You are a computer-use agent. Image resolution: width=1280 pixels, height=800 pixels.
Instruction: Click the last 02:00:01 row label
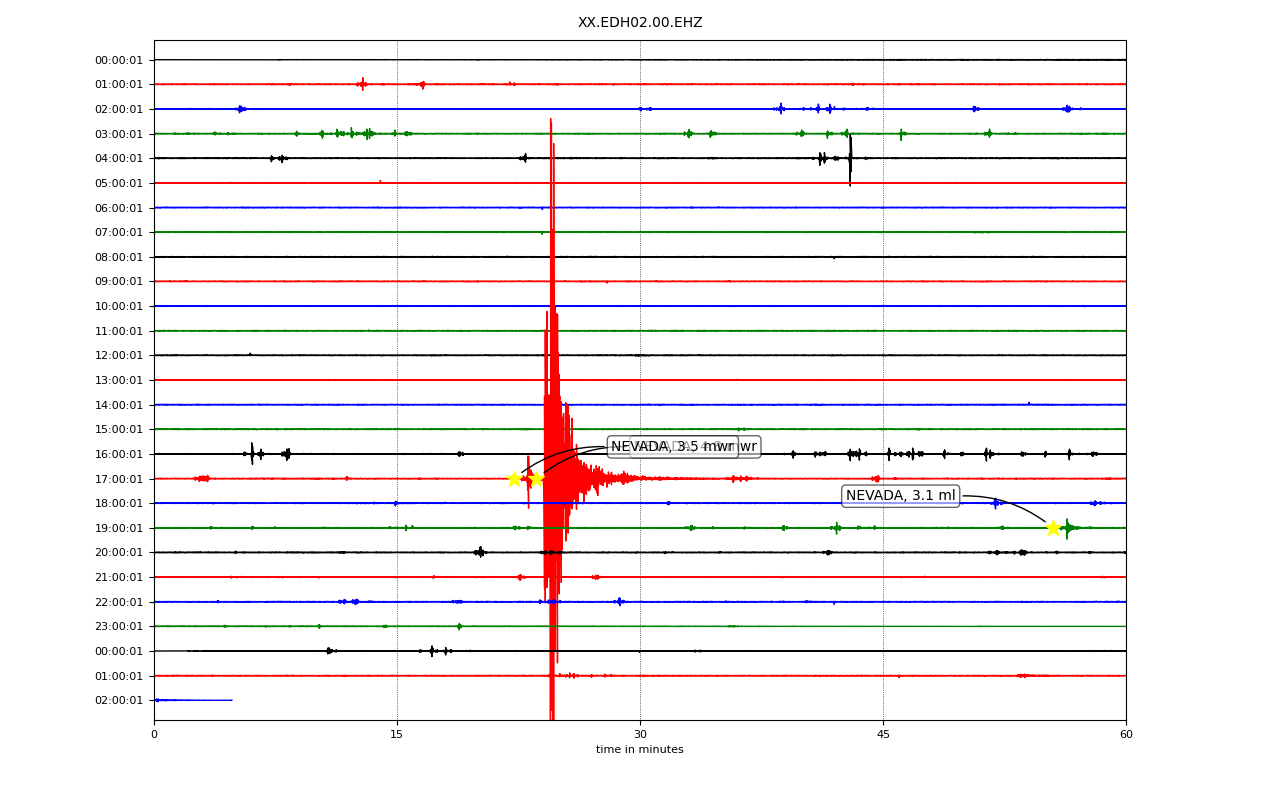coord(119,700)
